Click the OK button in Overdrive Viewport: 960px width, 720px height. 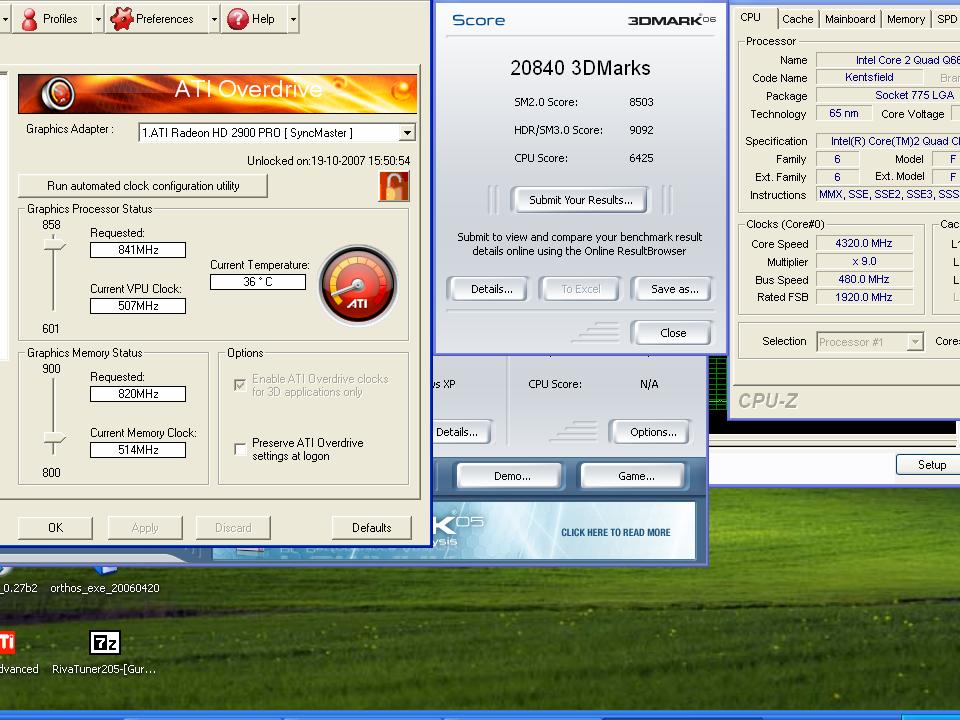tap(55, 528)
